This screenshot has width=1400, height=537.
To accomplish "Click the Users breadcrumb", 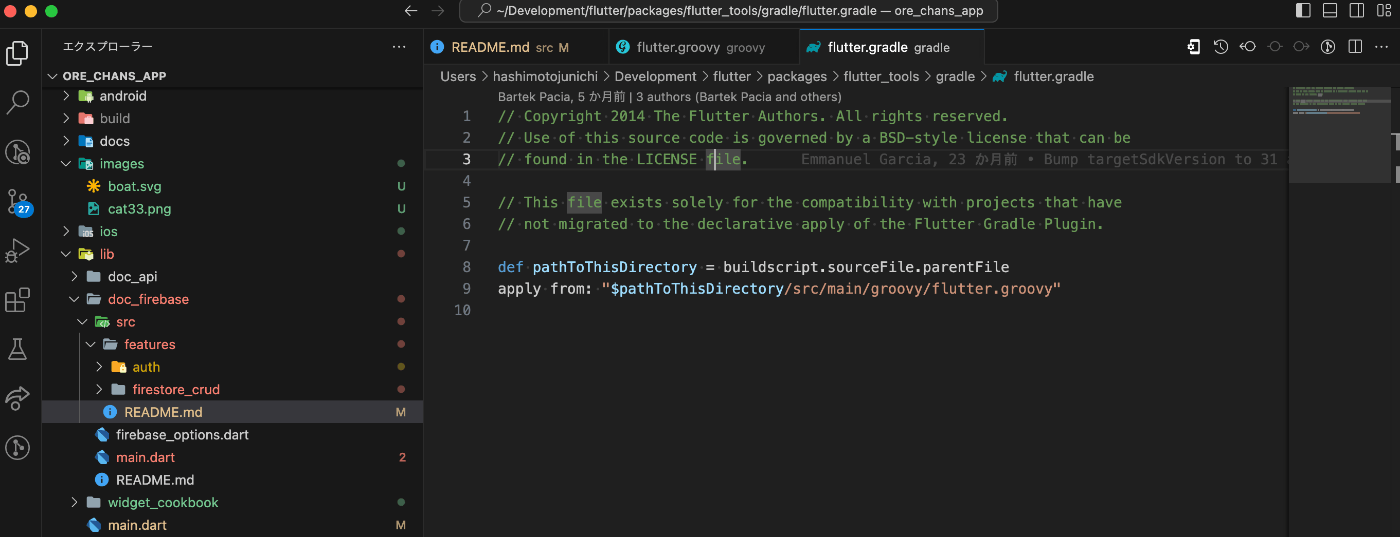I will pos(458,76).
